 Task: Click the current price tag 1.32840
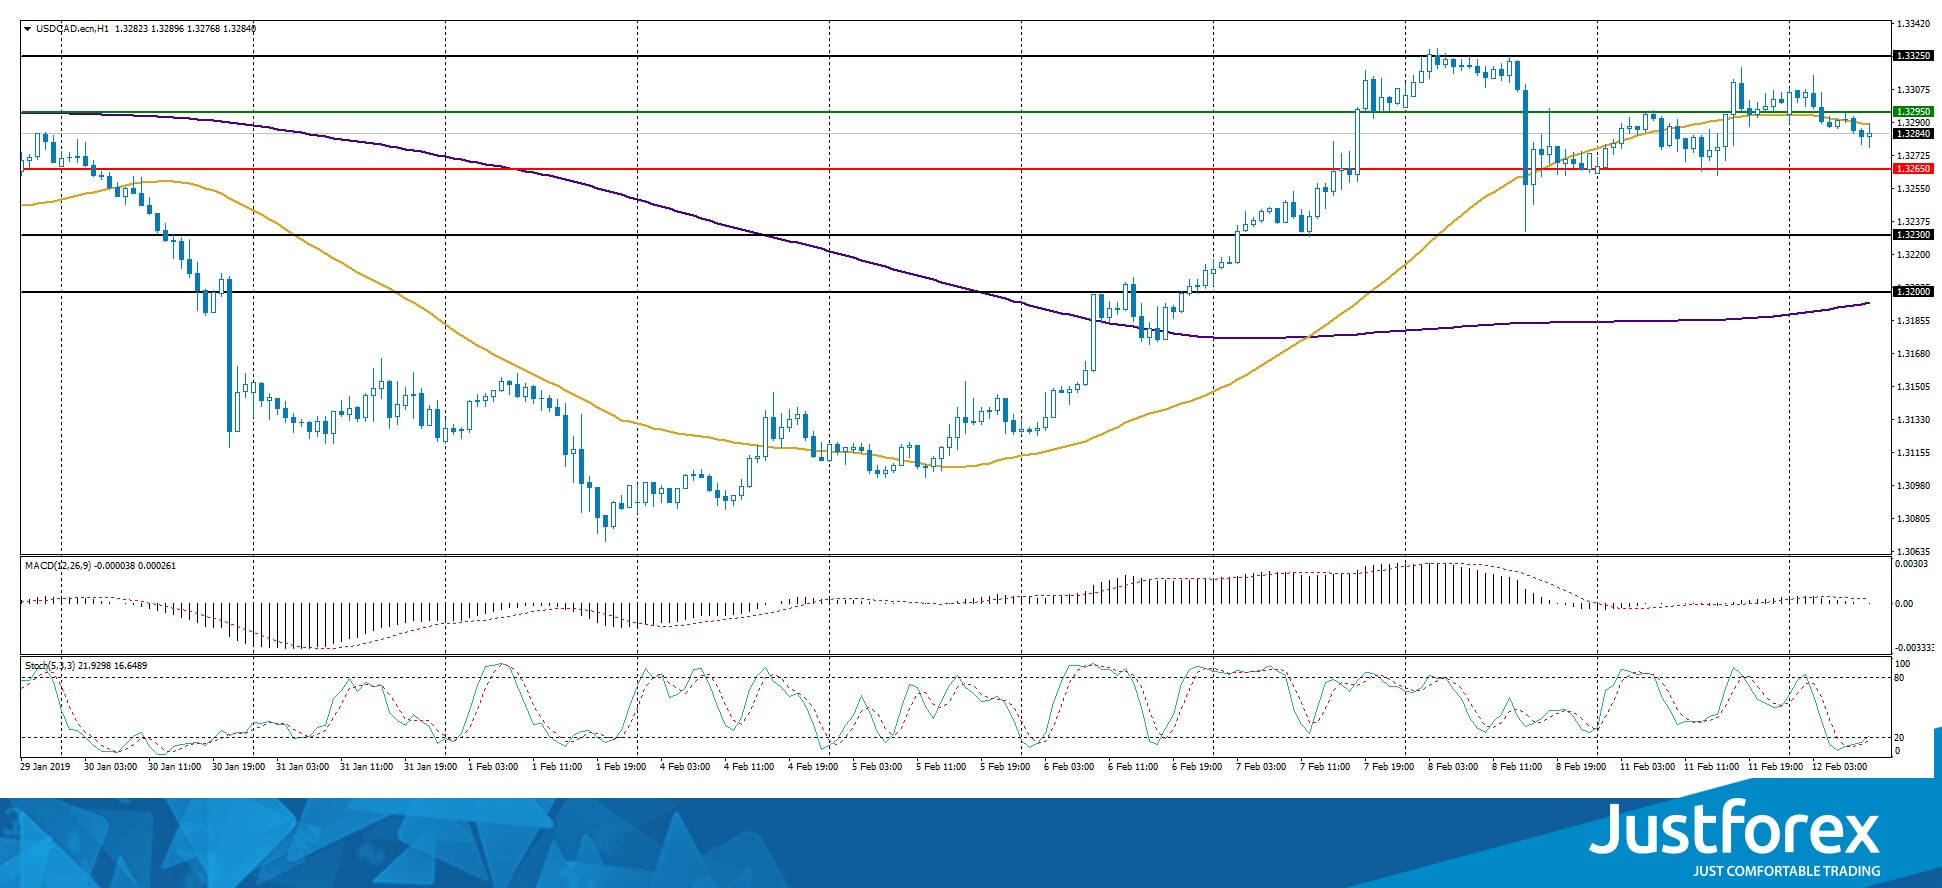pos(1913,133)
